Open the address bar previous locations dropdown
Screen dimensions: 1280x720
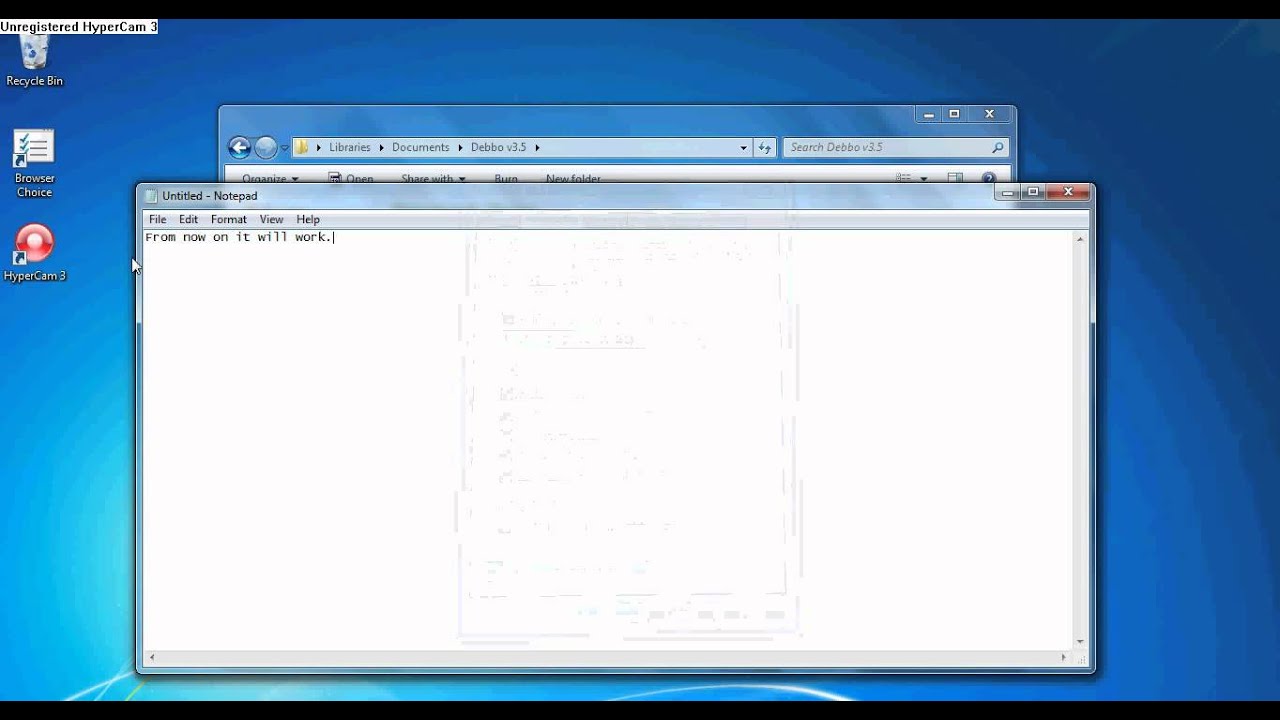pyautogui.click(x=743, y=147)
